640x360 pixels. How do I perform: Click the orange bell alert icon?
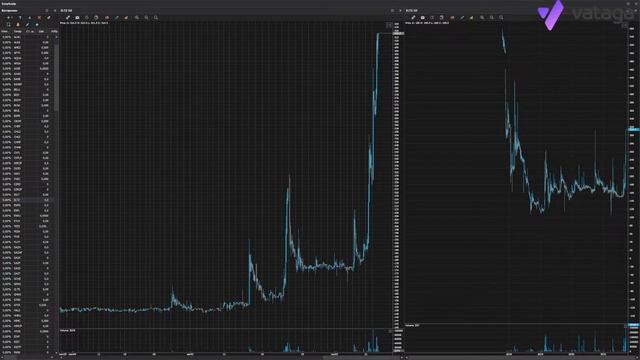click(x=18, y=24)
